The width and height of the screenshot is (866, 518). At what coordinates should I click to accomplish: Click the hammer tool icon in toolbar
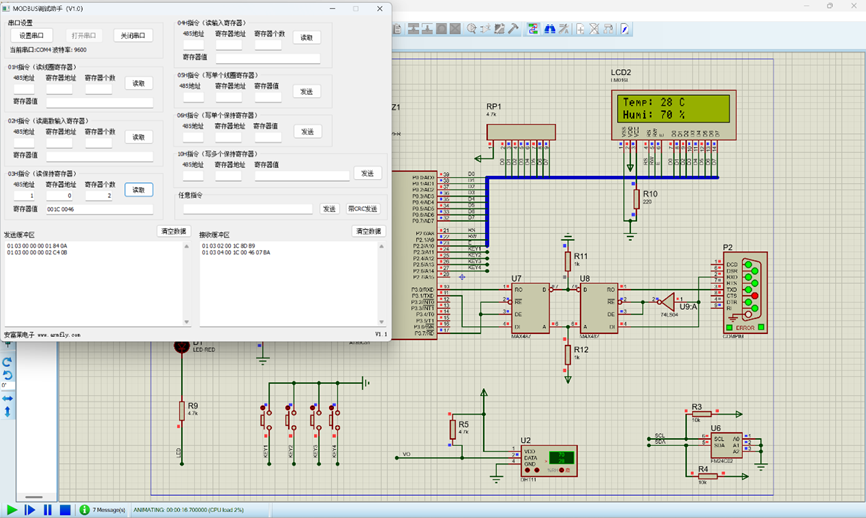point(513,29)
